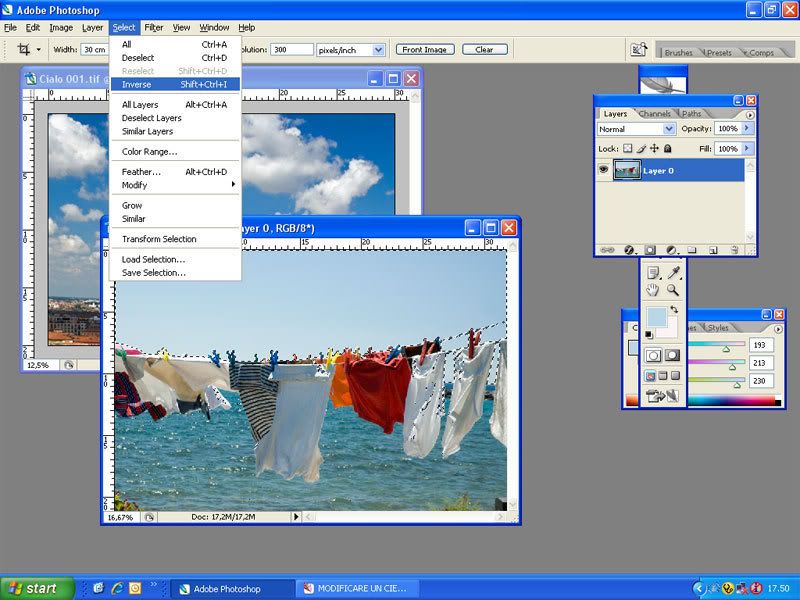Select the Crop tool preset icon
Screen dimensions: 800x600
click(23, 49)
